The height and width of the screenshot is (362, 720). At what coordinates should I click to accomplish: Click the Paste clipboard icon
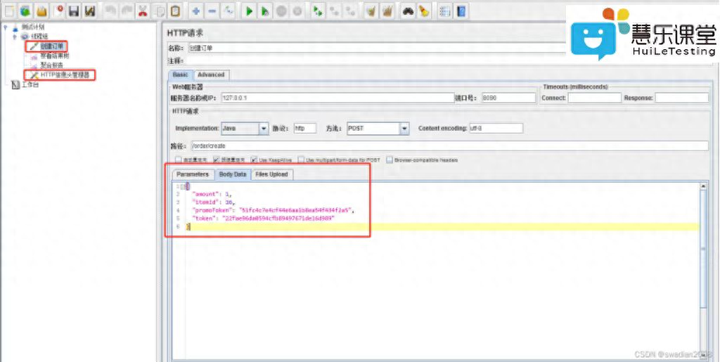coord(175,11)
